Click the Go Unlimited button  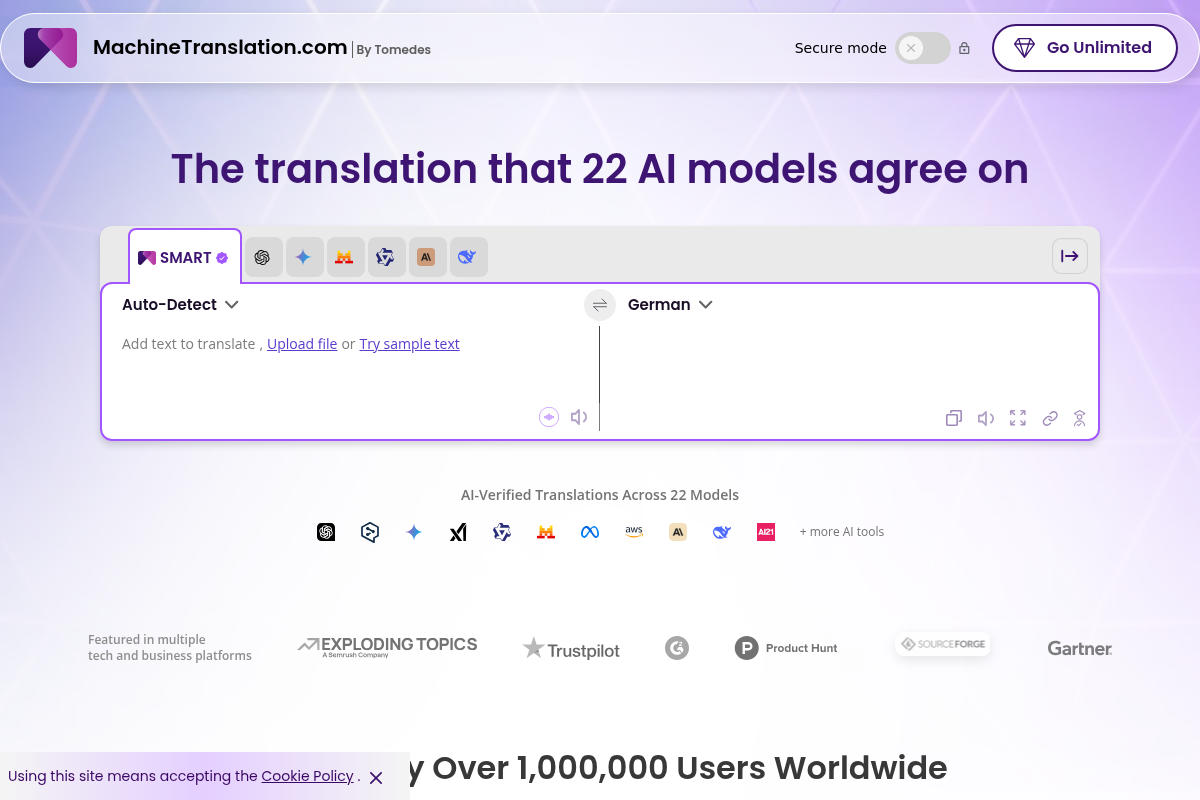pos(1084,48)
